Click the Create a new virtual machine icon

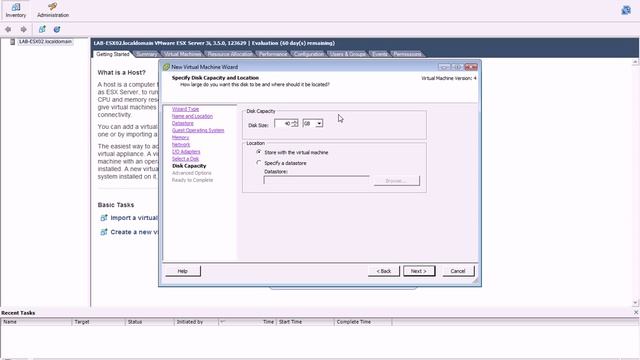click(104, 232)
